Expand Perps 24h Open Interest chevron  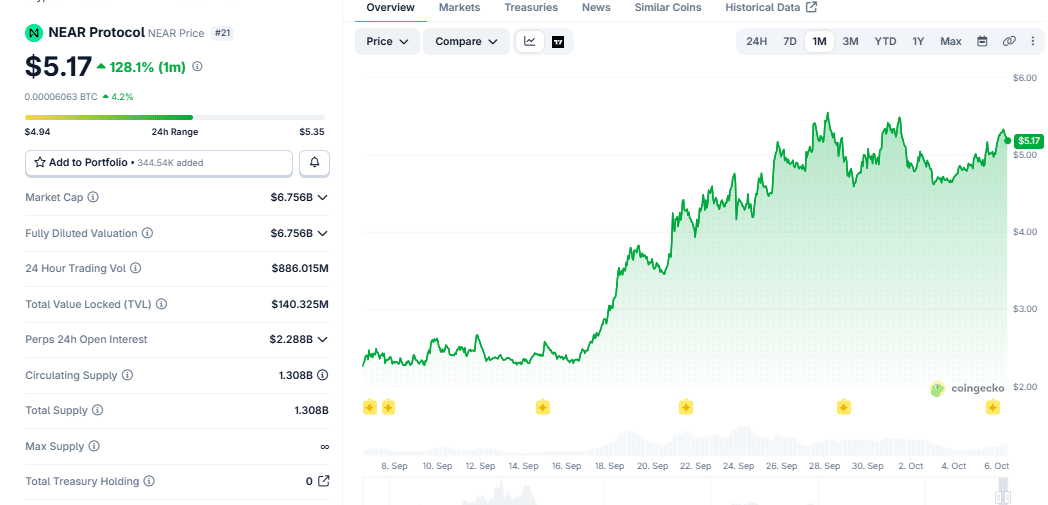point(323,339)
